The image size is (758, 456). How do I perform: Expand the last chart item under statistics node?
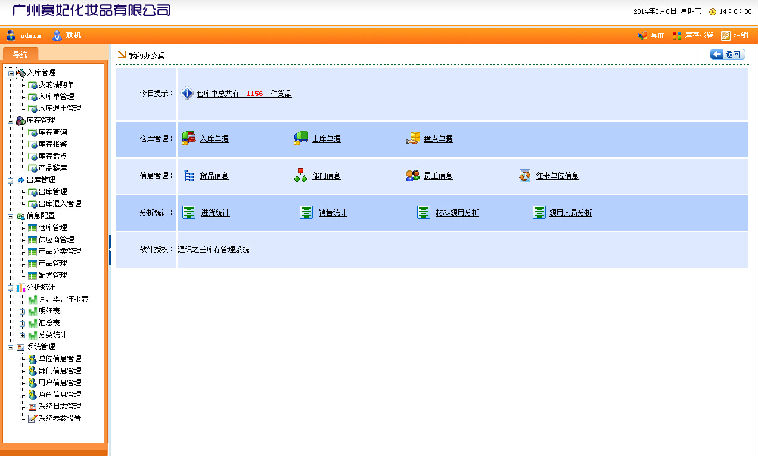coord(22,335)
